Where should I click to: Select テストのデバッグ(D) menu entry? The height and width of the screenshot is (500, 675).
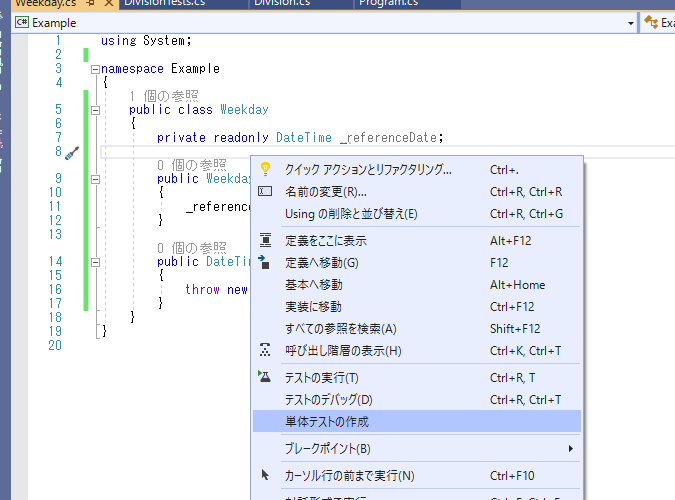417,400
